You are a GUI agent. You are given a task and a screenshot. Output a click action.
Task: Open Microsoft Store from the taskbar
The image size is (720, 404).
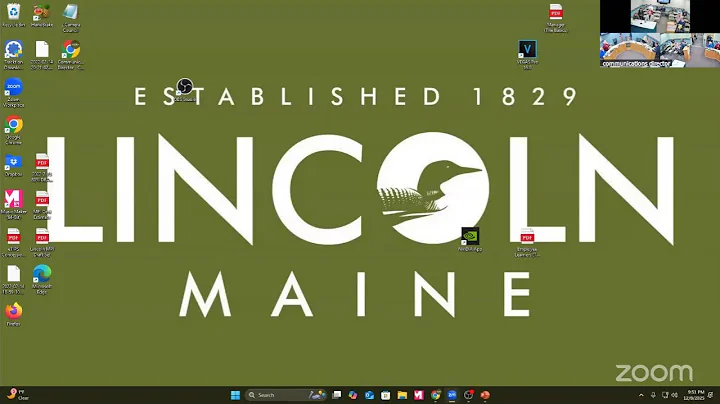[x=386, y=395]
